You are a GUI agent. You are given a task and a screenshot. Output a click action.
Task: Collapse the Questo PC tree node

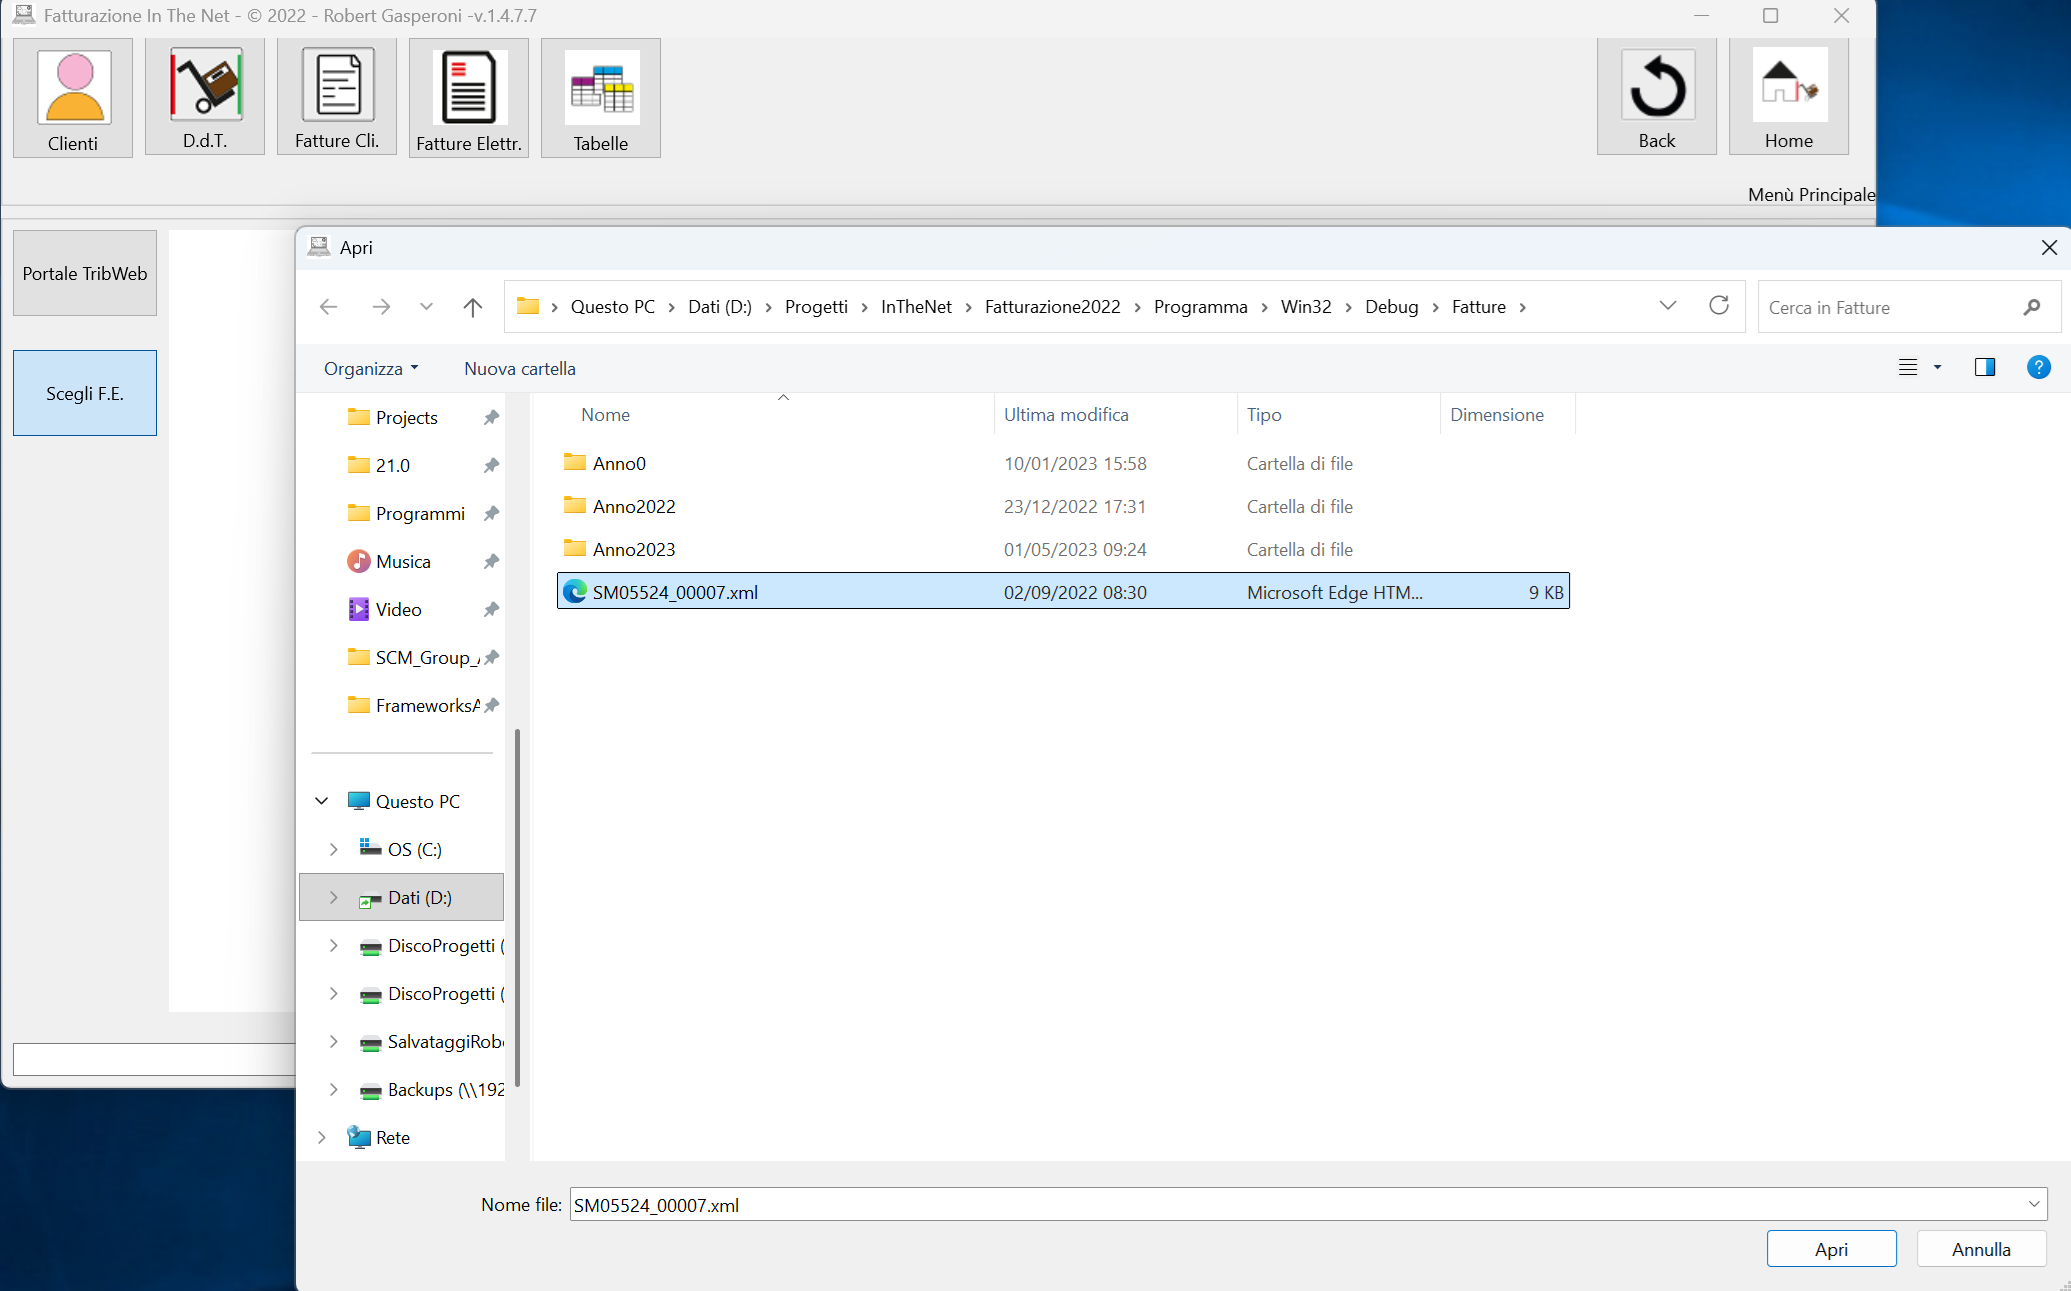pyautogui.click(x=322, y=801)
